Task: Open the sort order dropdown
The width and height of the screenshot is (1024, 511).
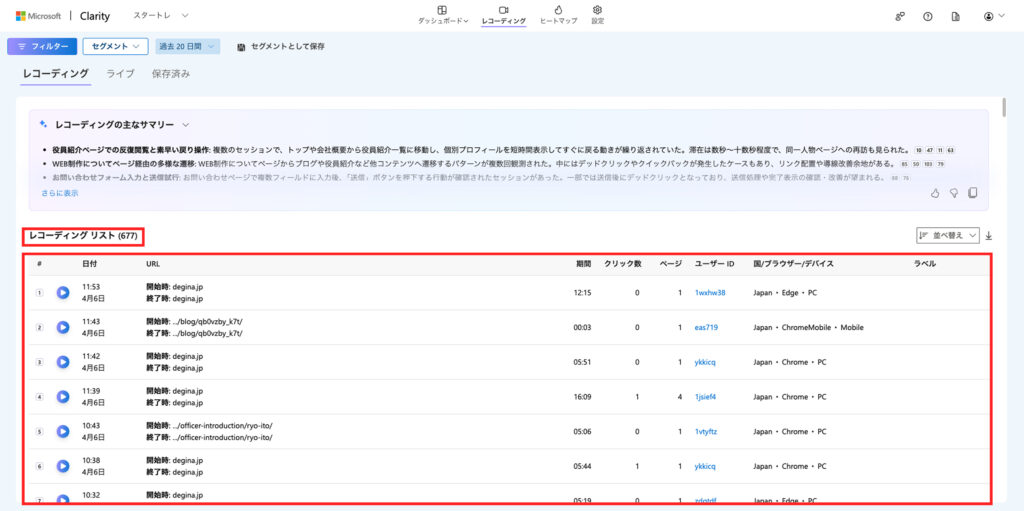Action: pos(948,236)
